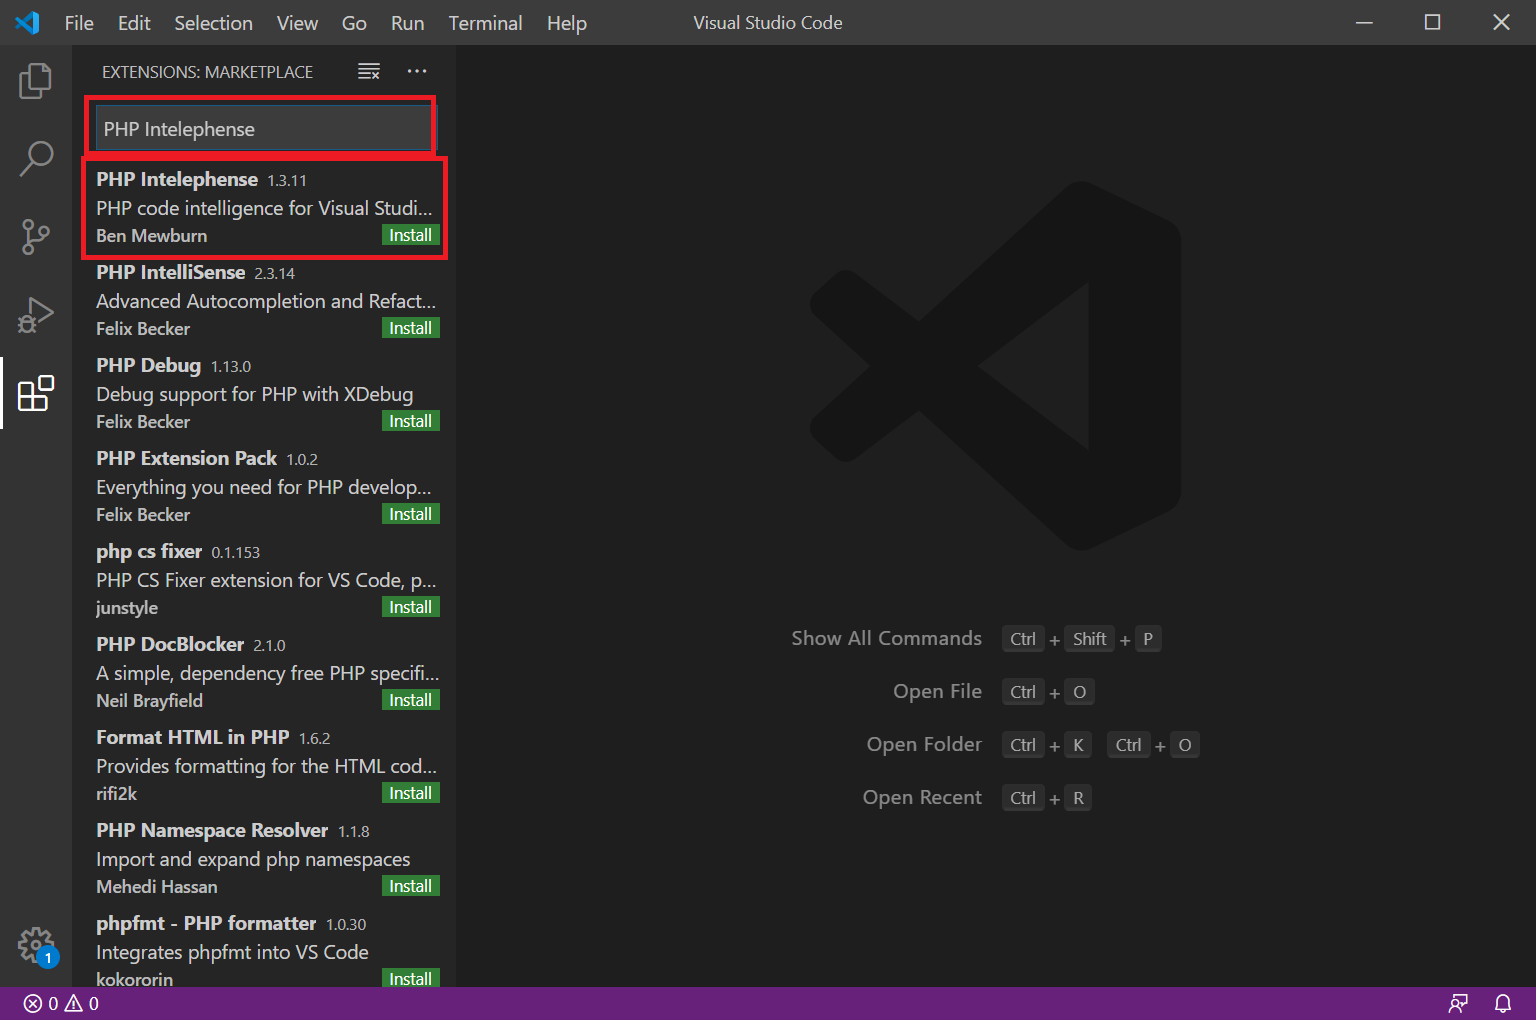1536x1020 pixels.
Task: Click the Extensions: Marketplace header
Action: click(208, 72)
